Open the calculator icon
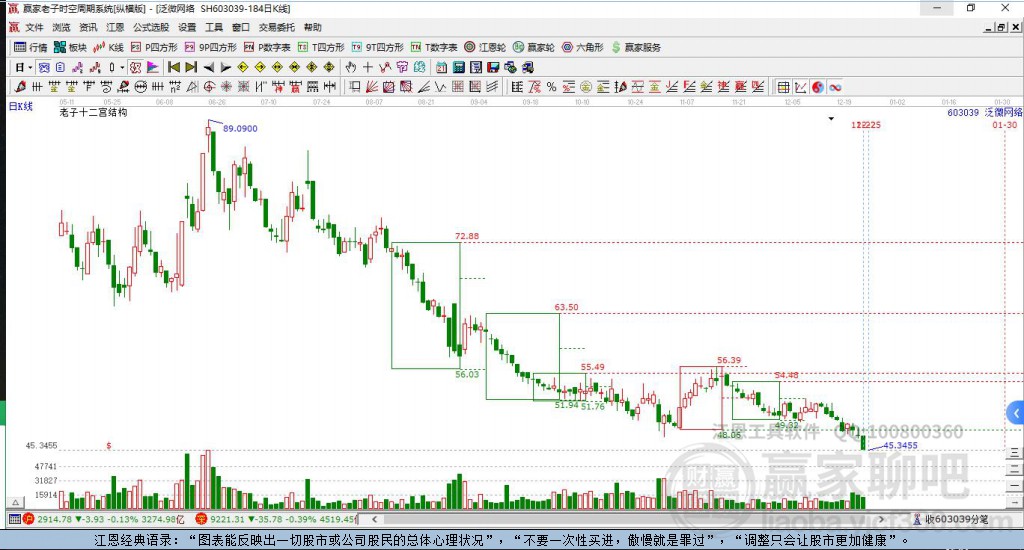The height and width of the screenshot is (550, 1024). [x=458, y=67]
